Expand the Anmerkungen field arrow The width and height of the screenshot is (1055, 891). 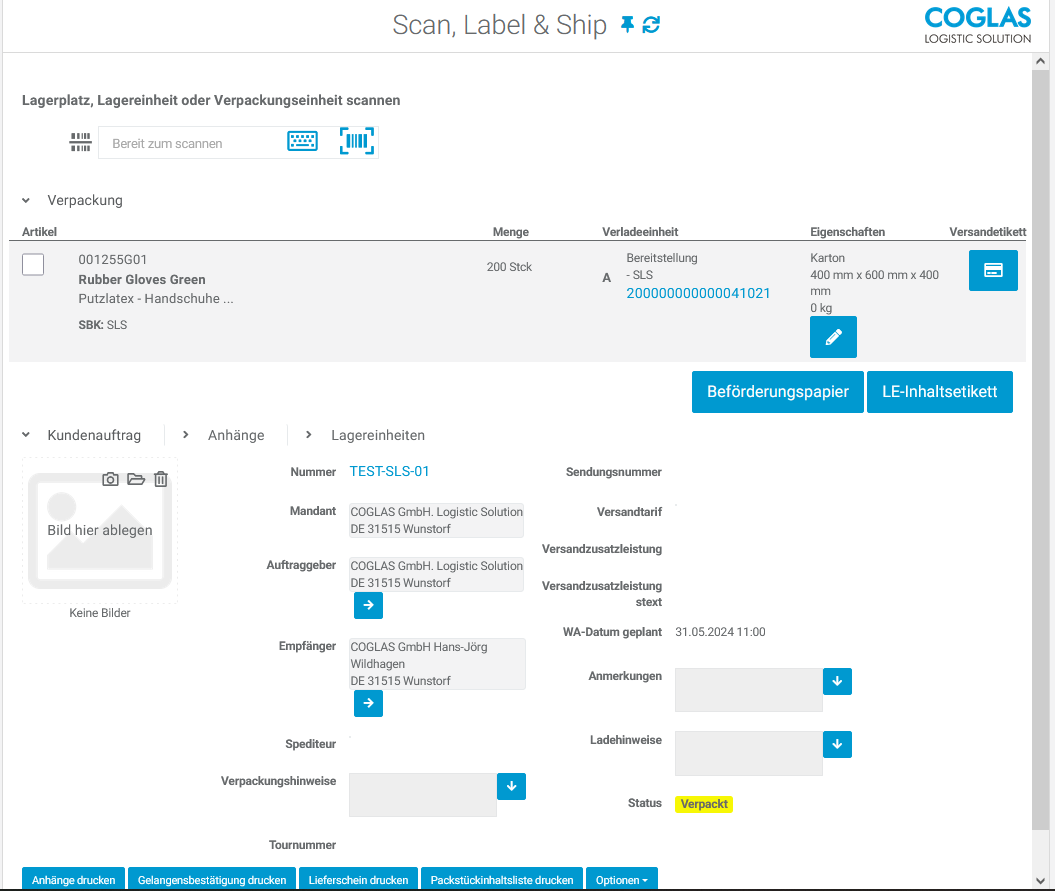coord(837,681)
